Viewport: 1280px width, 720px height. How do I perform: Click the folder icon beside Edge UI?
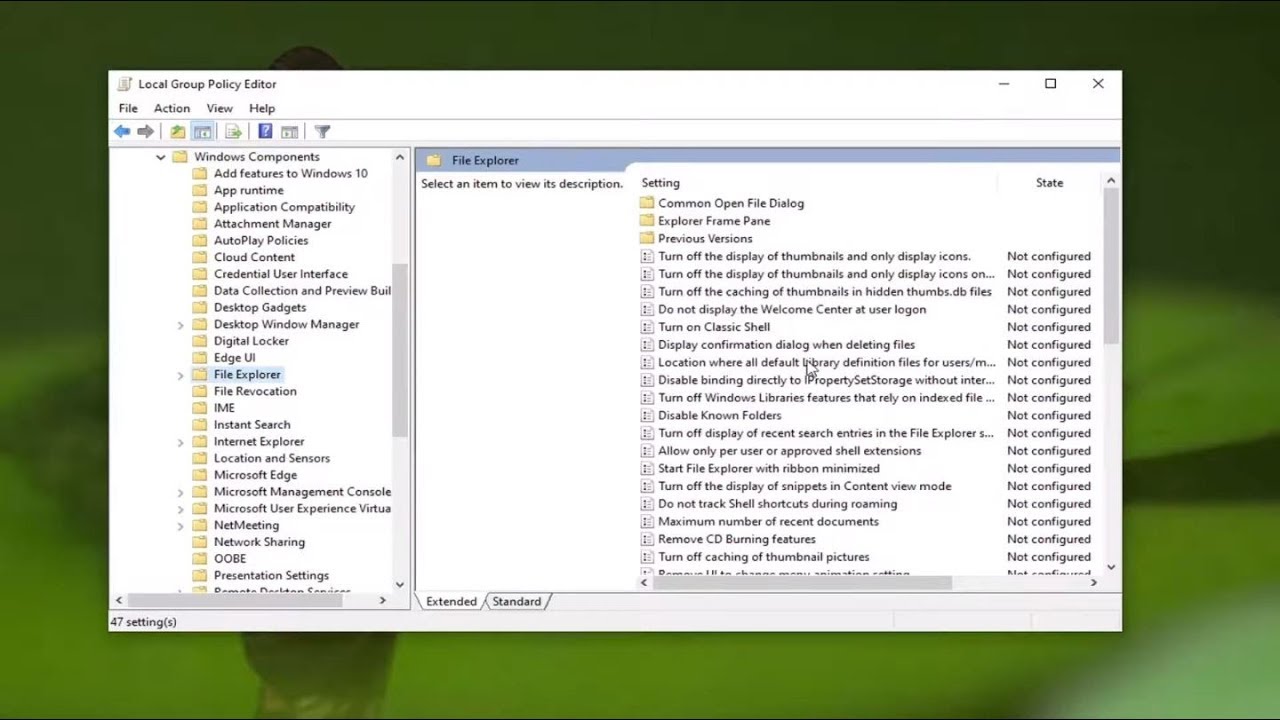(199, 358)
